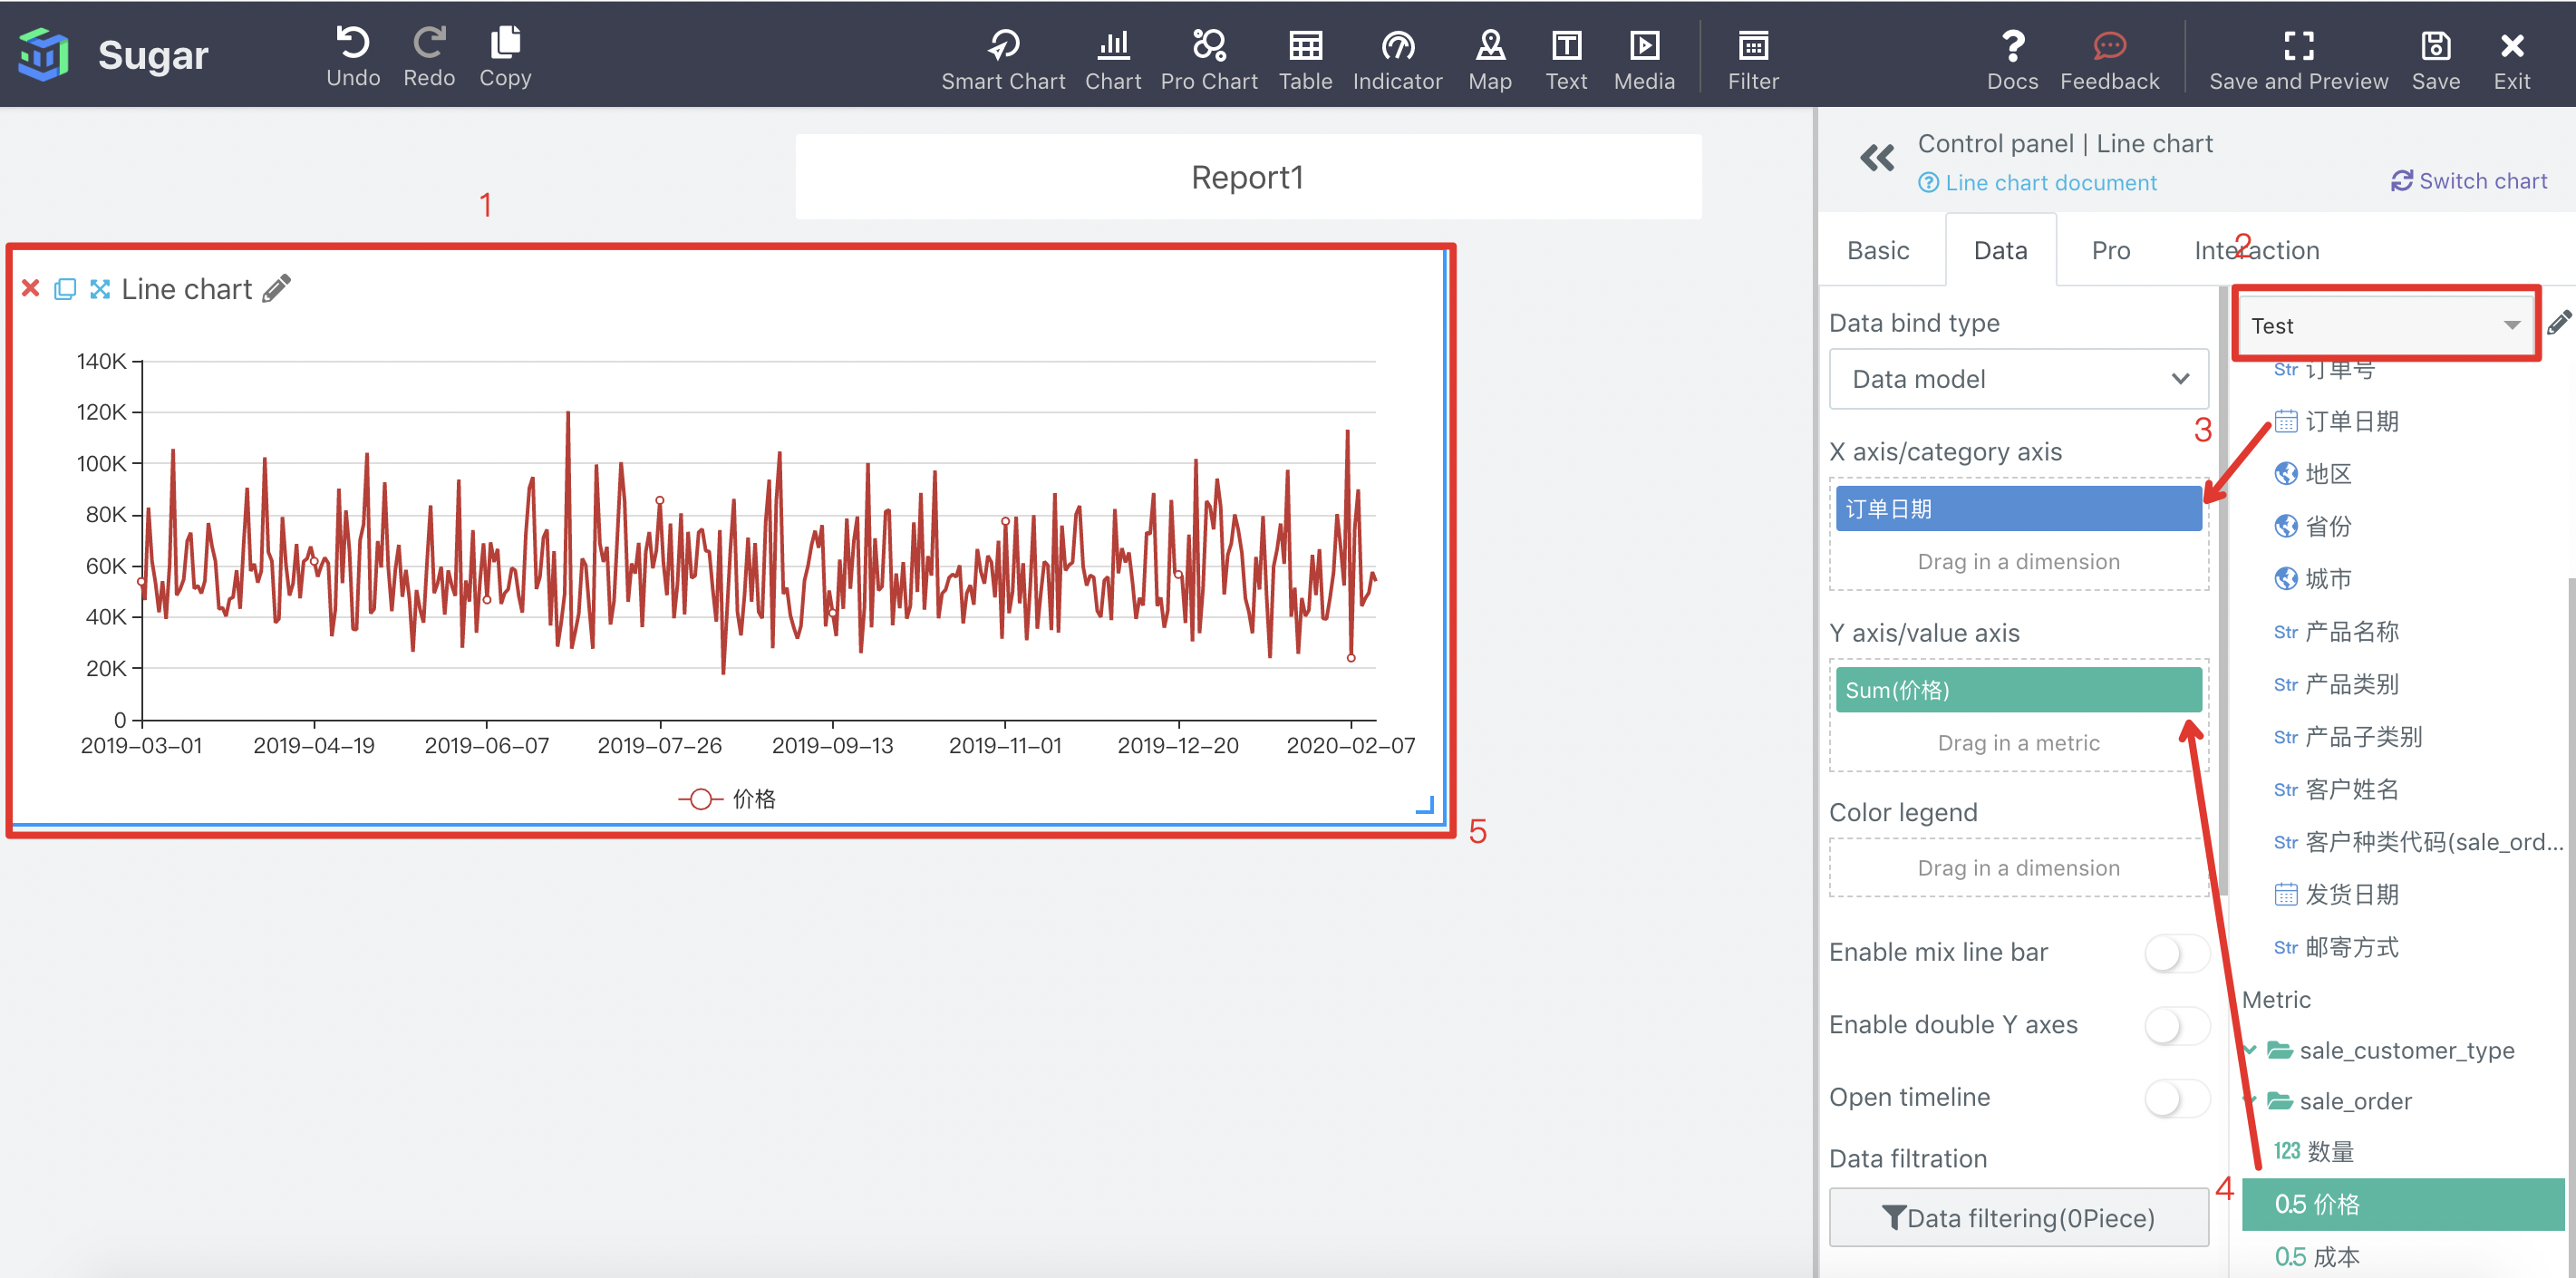Viewport: 2576px width, 1278px height.
Task: Click the Undo icon
Action: coord(352,43)
